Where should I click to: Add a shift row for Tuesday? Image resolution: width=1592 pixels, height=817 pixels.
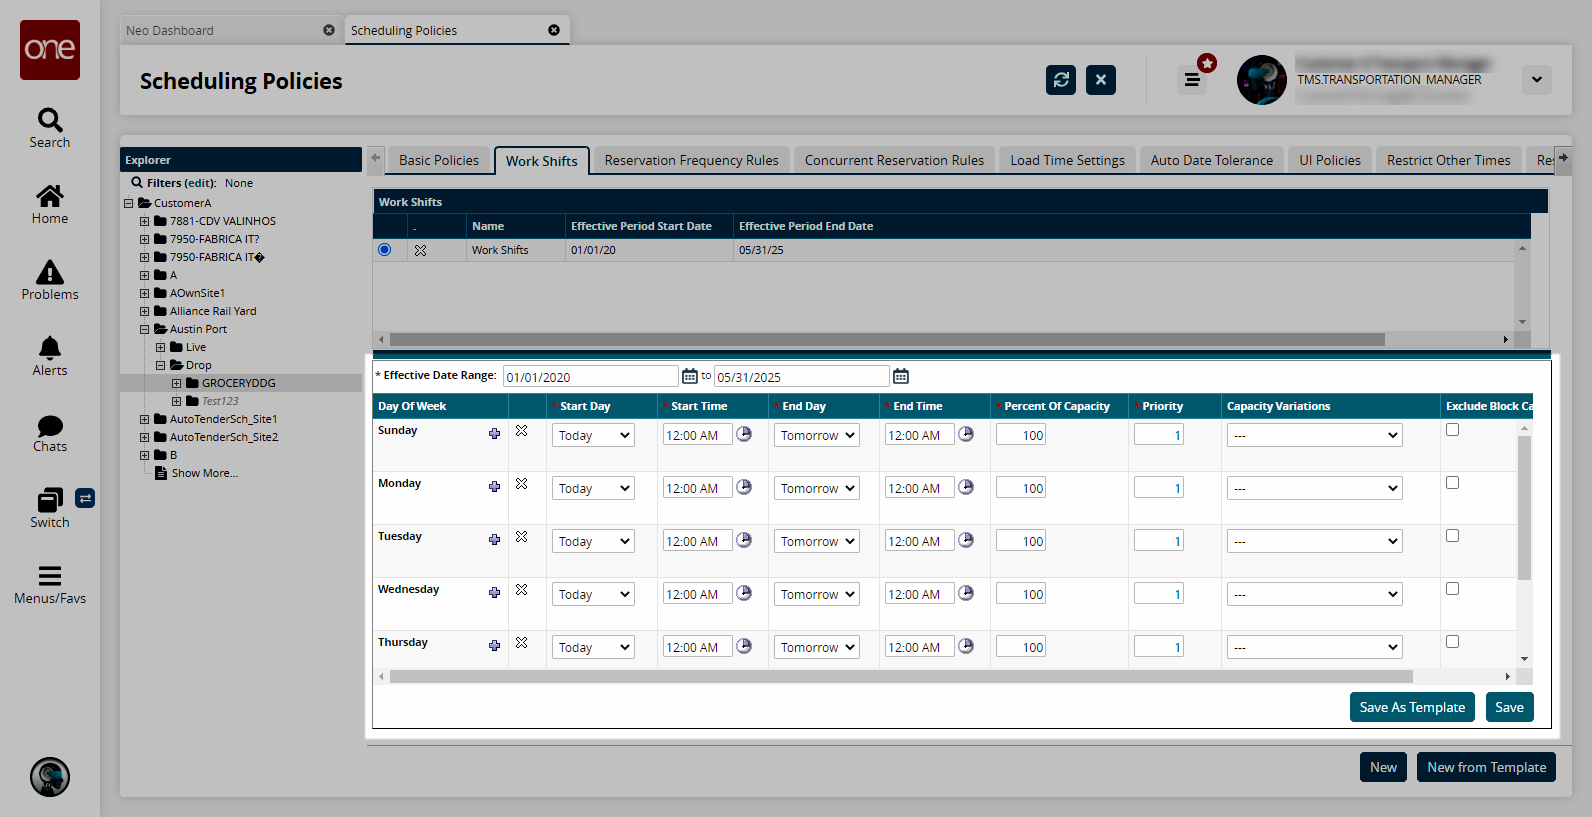494,539
